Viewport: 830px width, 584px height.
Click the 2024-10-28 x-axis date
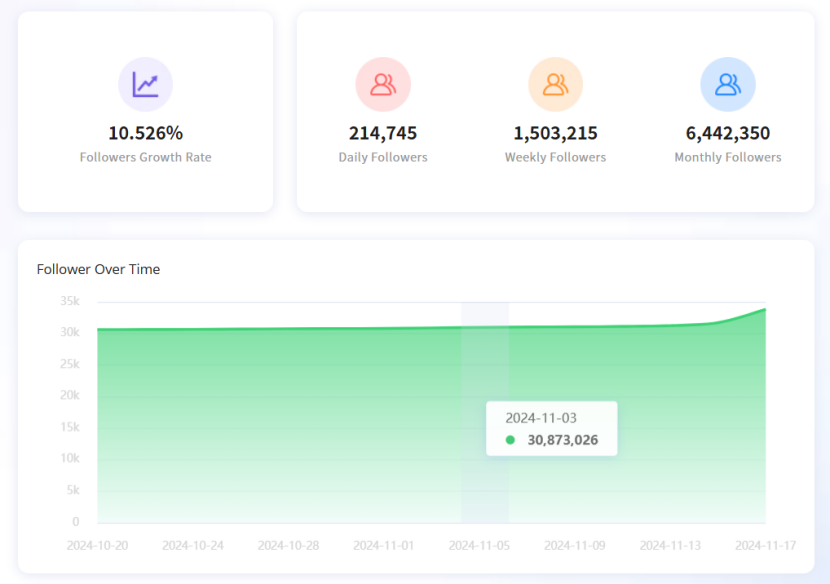288,545
